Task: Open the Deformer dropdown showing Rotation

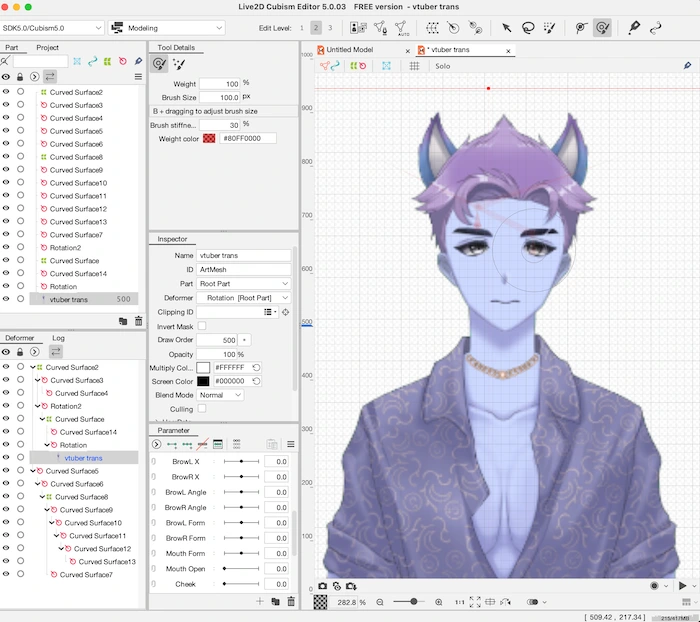Action: [x=243, y=298]
